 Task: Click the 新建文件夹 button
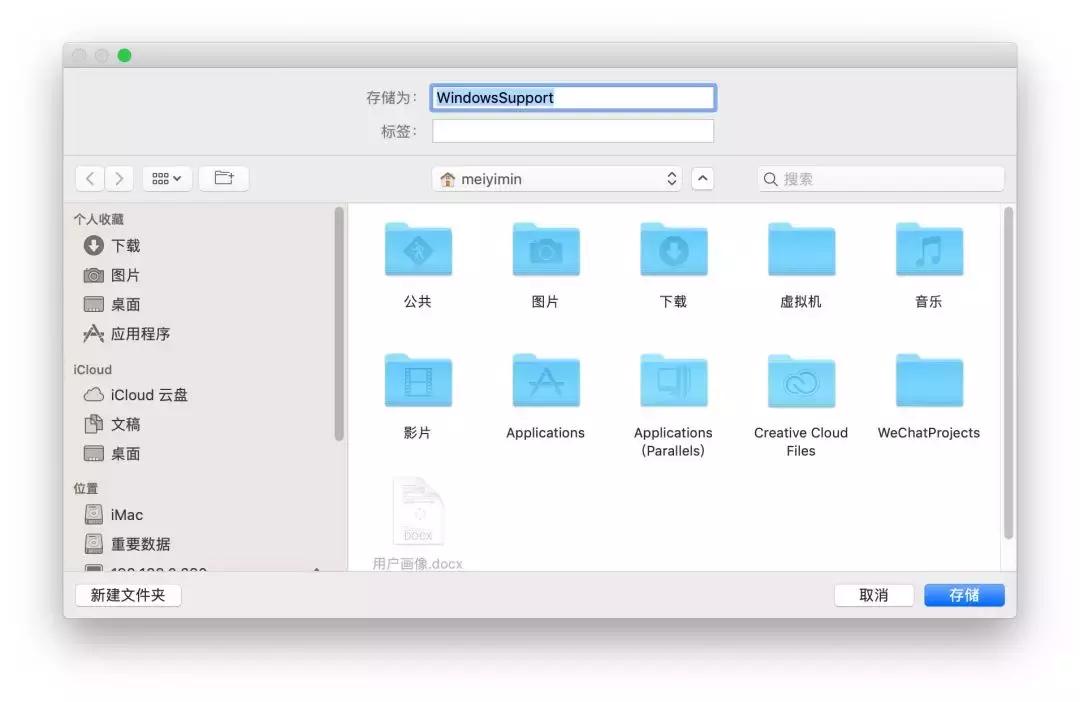(x=128, y=595)
